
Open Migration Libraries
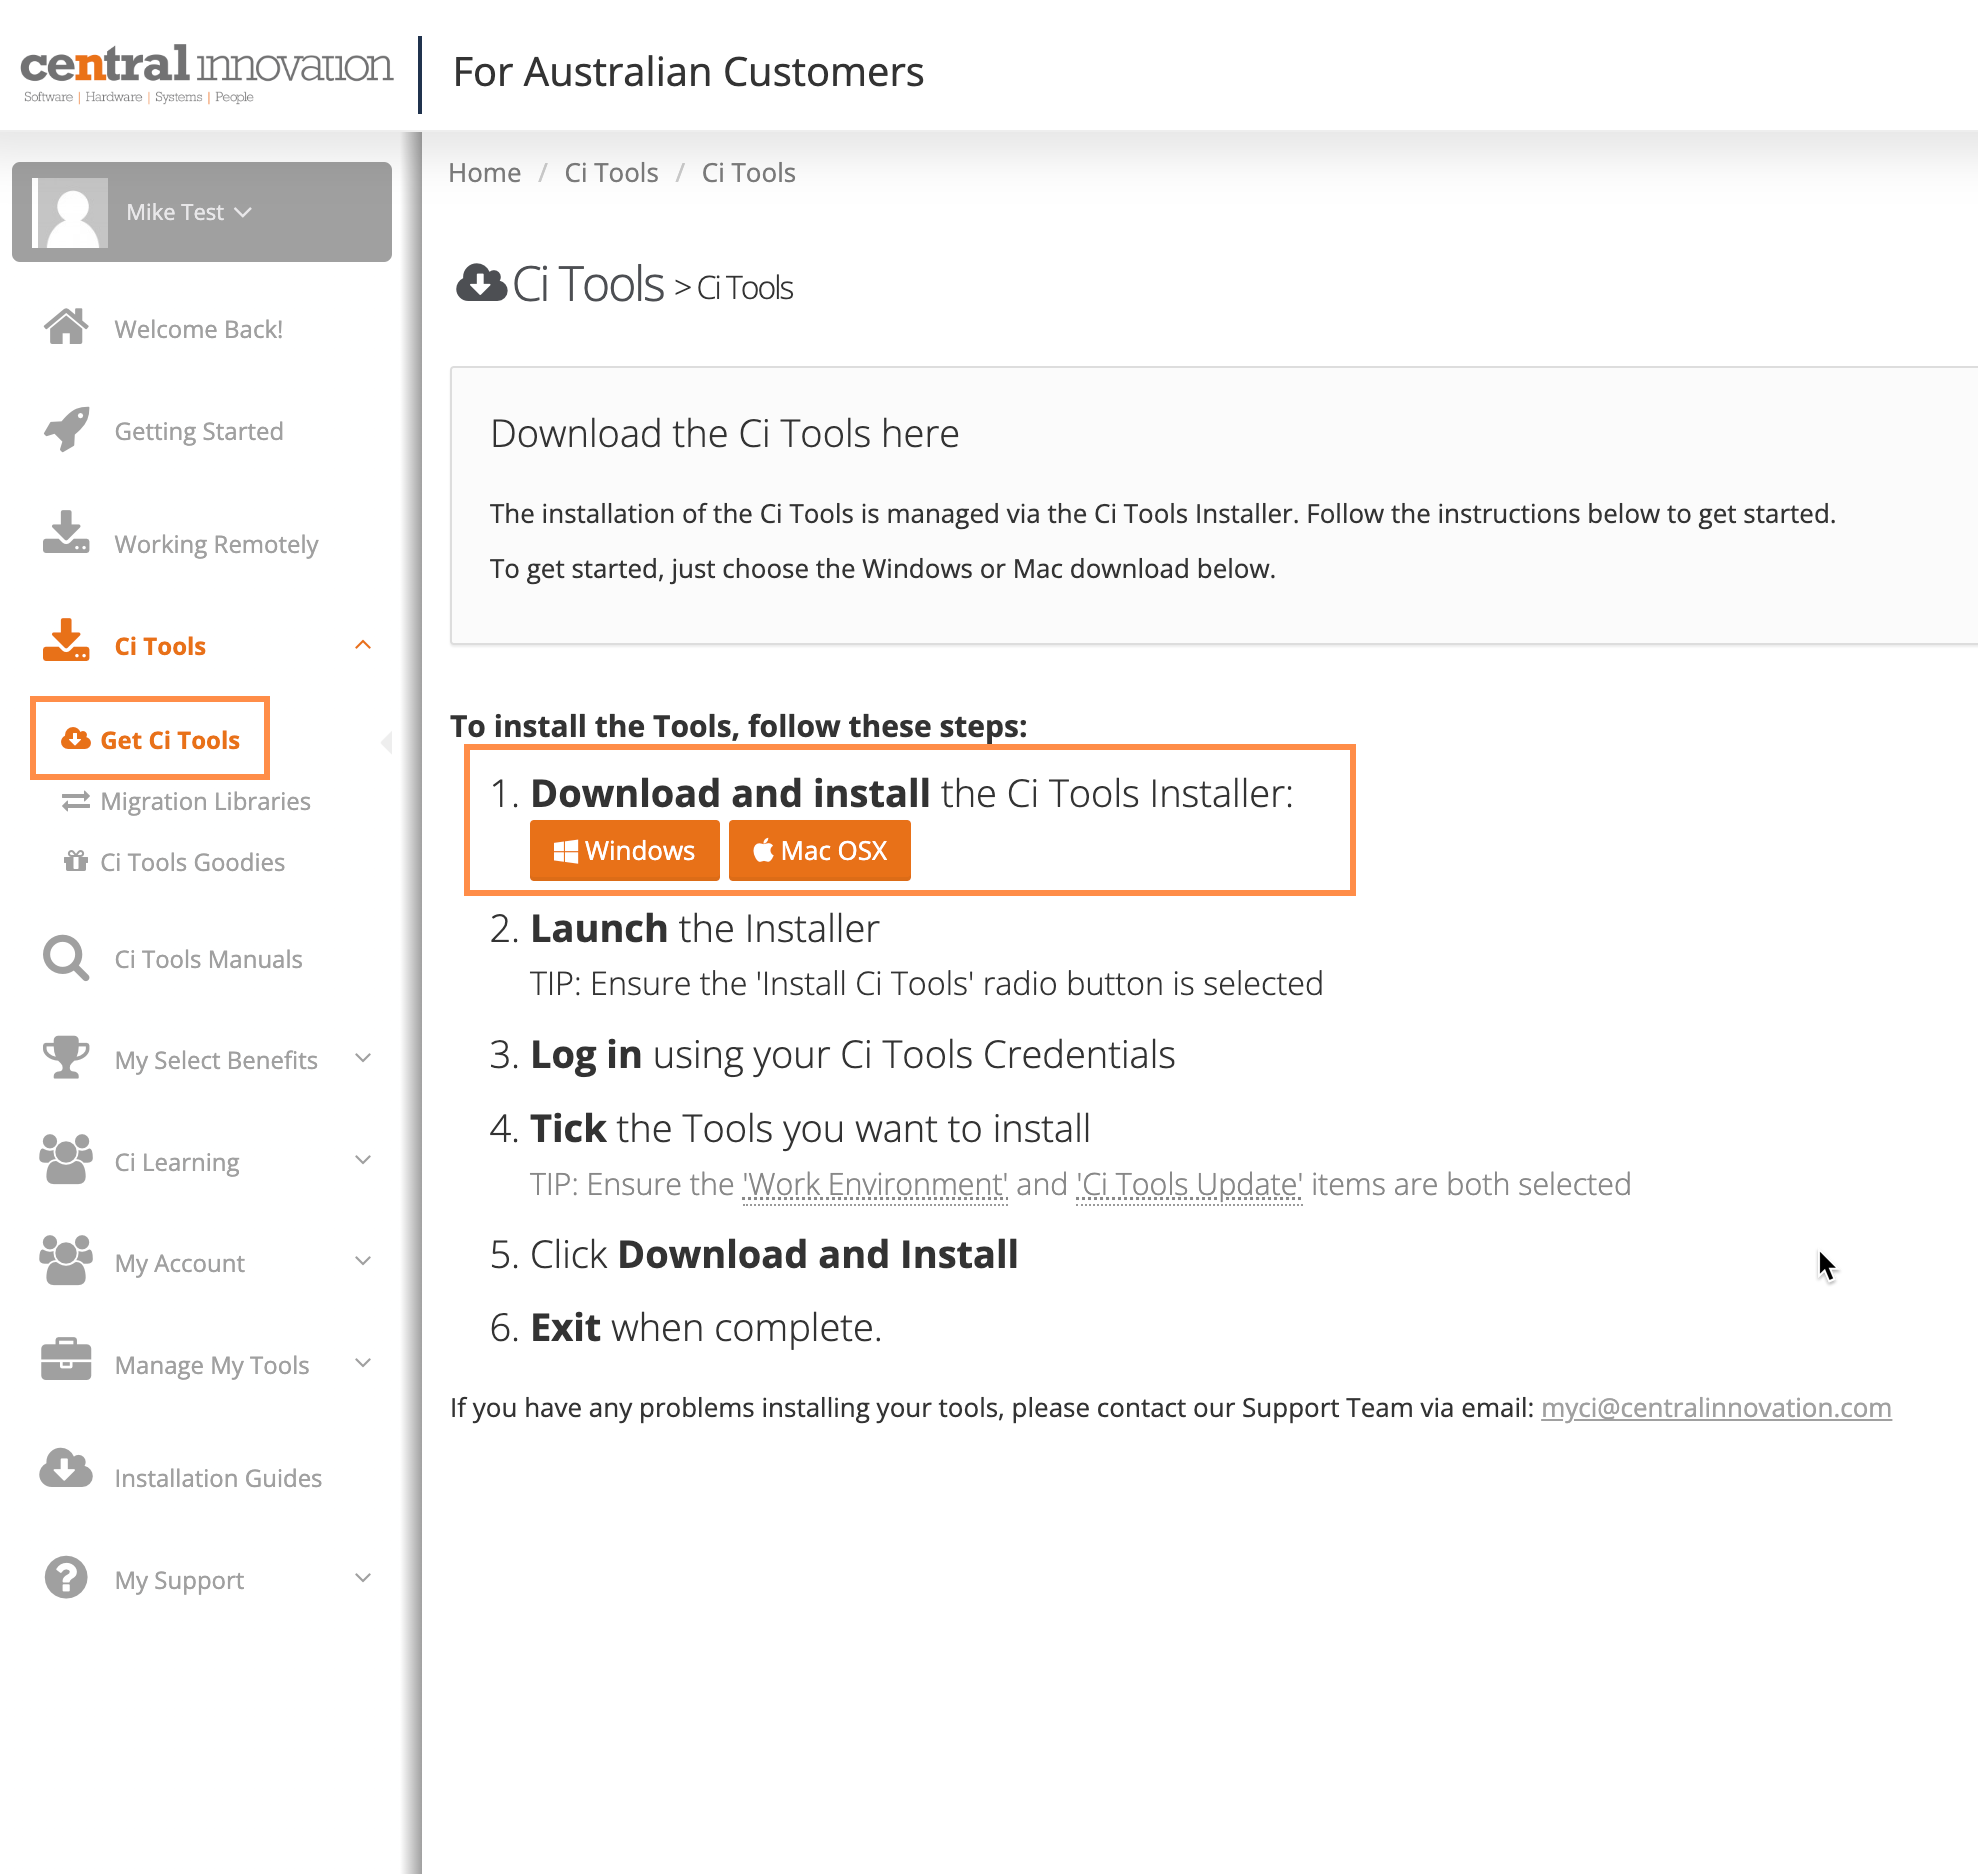point(205,801)
